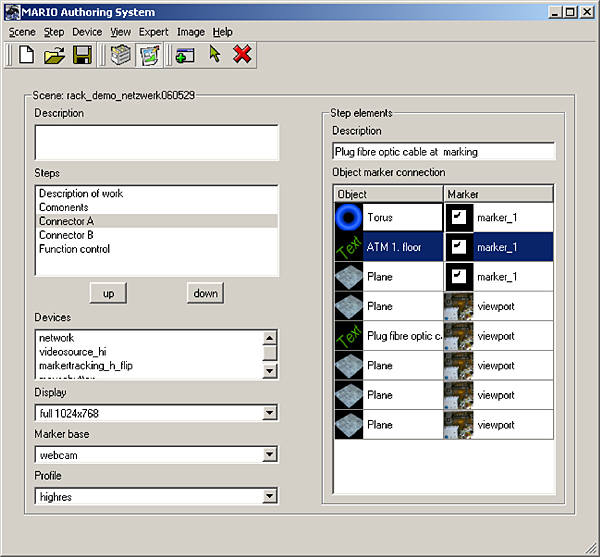Click the scene Description text box
The height and width of the screenshot is (557, 600).
157,142
